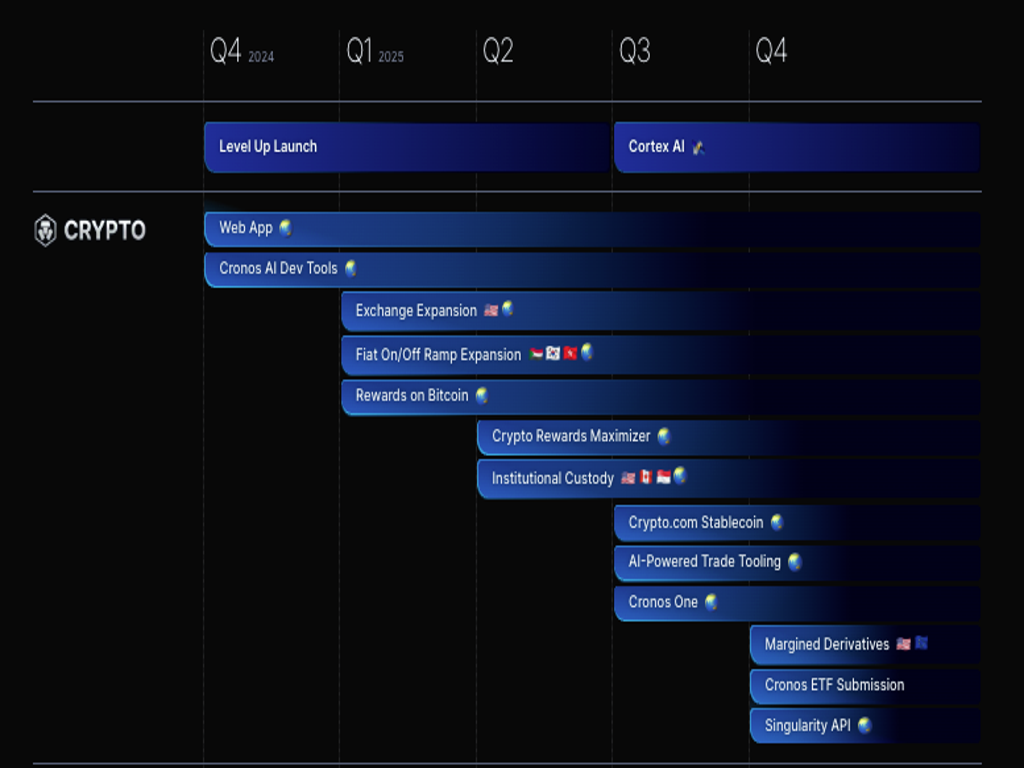Click the globe icon beside Web App

point(285,228)
